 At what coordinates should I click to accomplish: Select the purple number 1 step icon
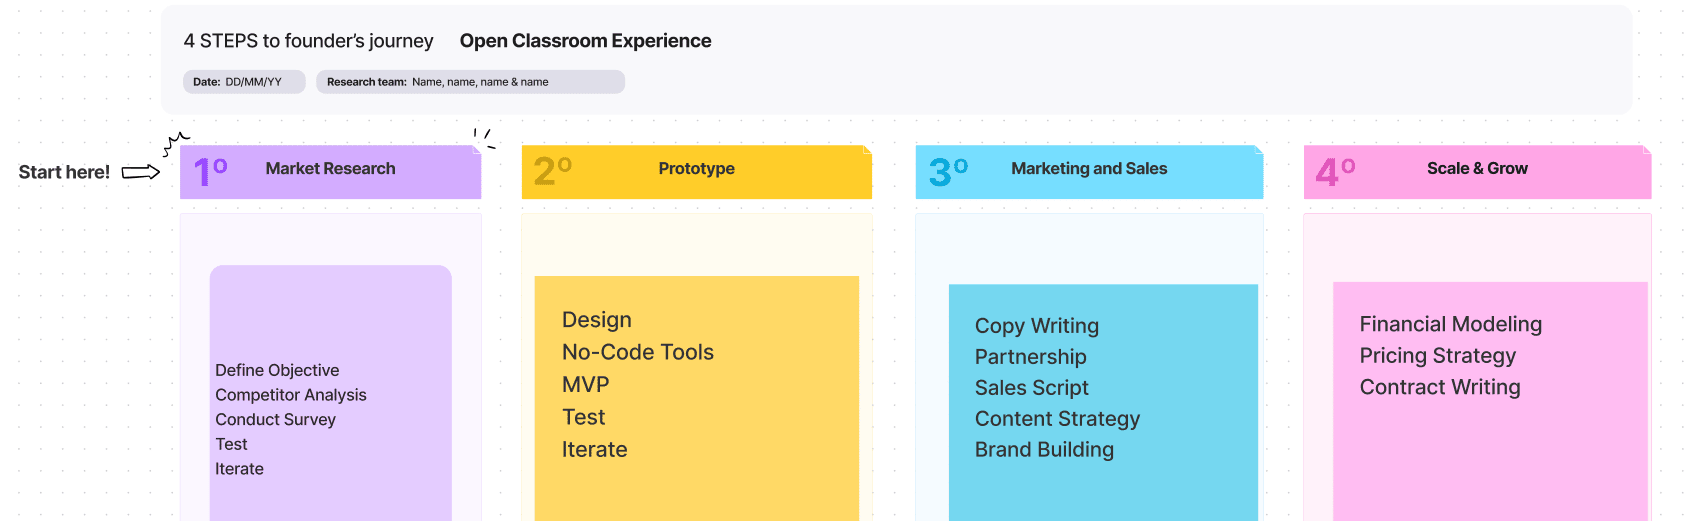[x=210, y=171]
